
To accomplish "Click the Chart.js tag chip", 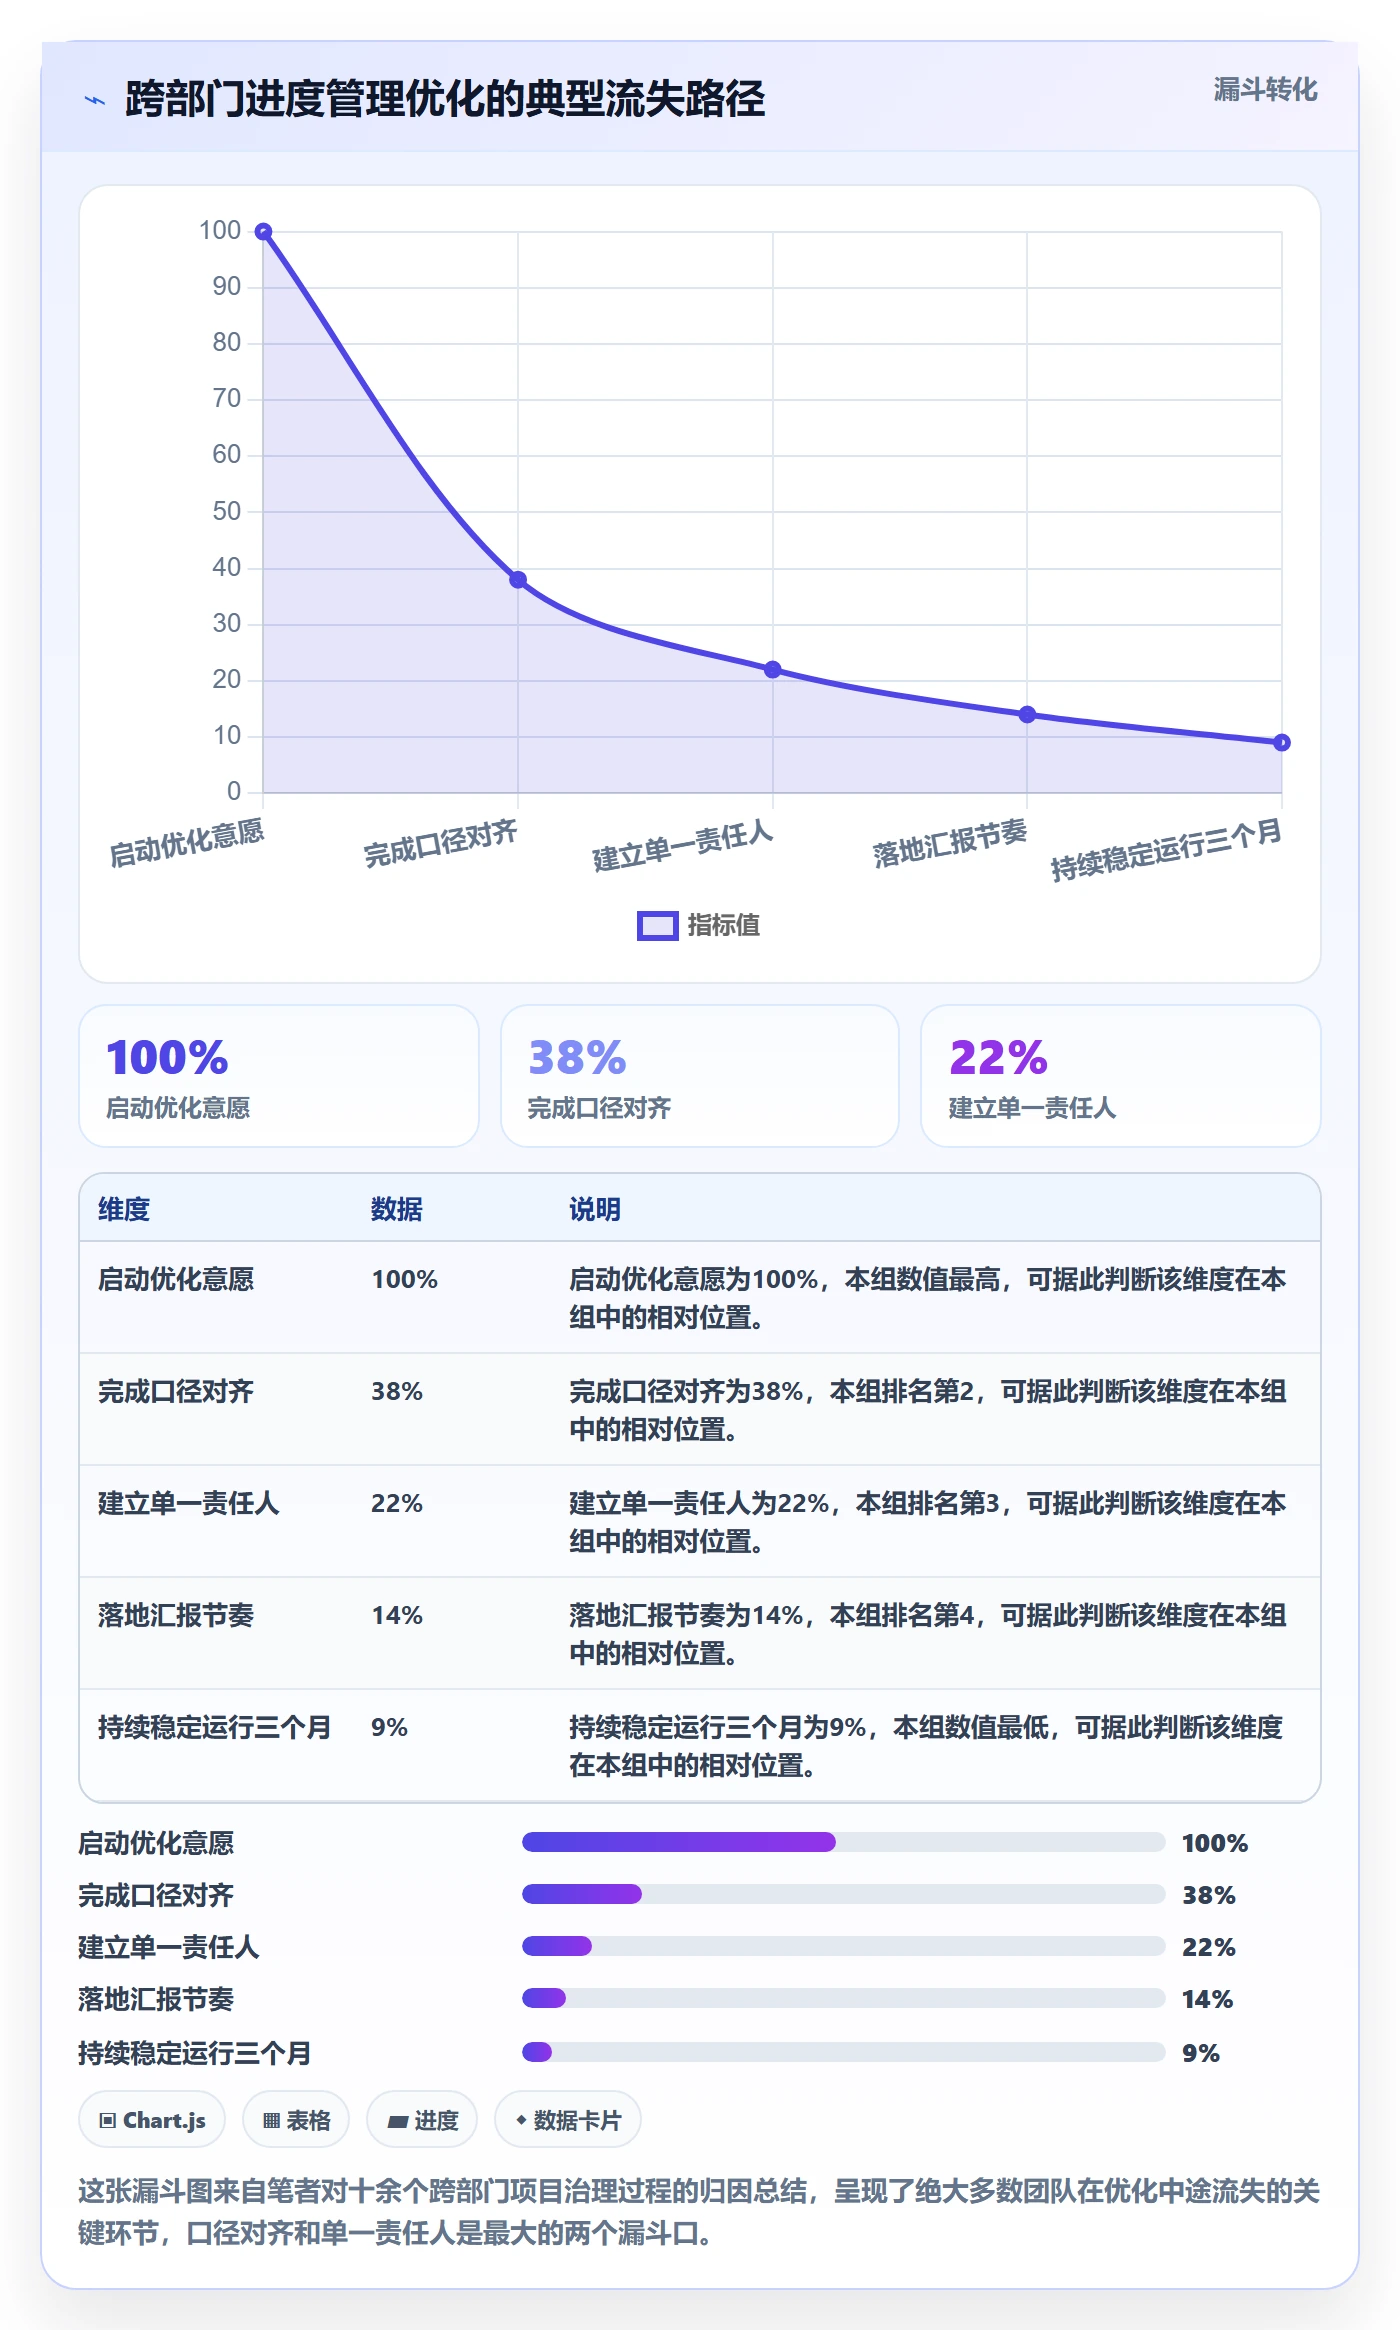I will [152, 2119].
